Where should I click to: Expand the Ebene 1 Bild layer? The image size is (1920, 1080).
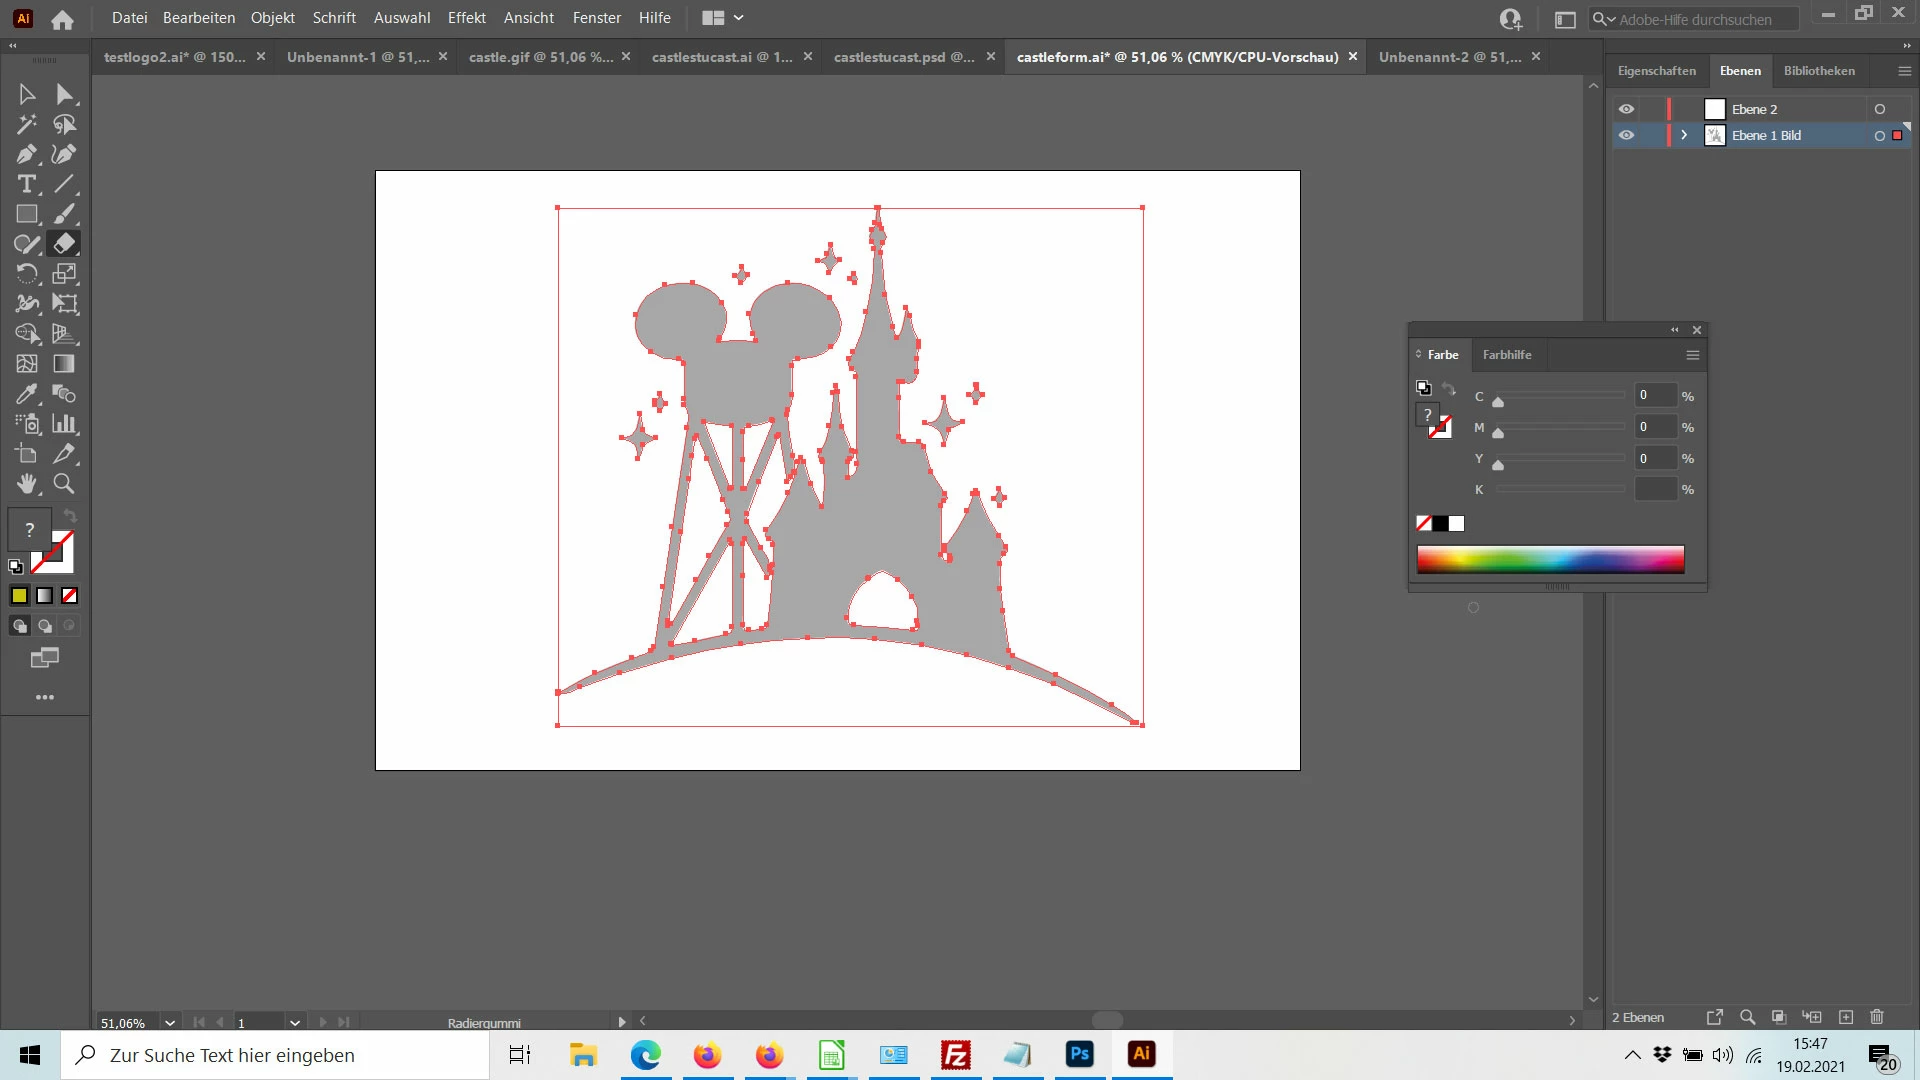click(1684, 135)
